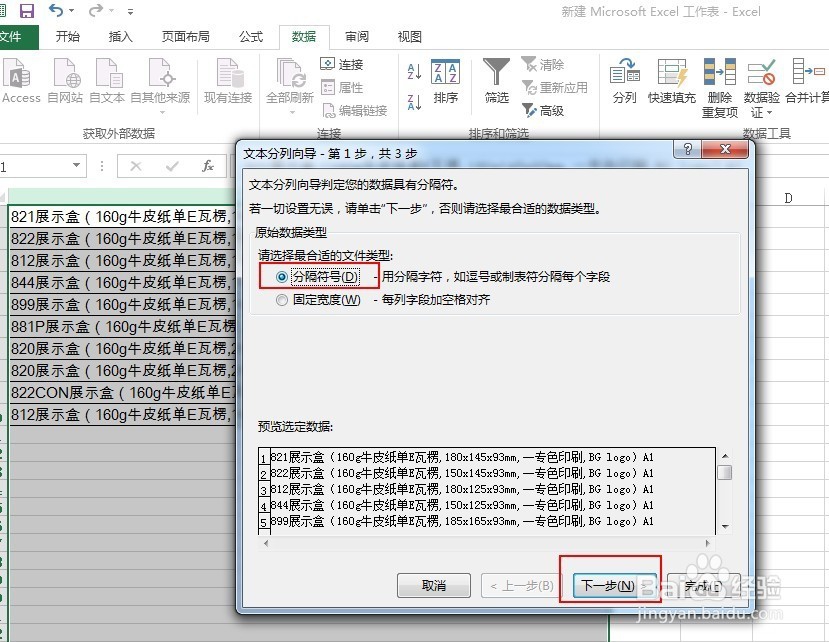
Task: Click preview list scroll down arrow
Action: 725,527
